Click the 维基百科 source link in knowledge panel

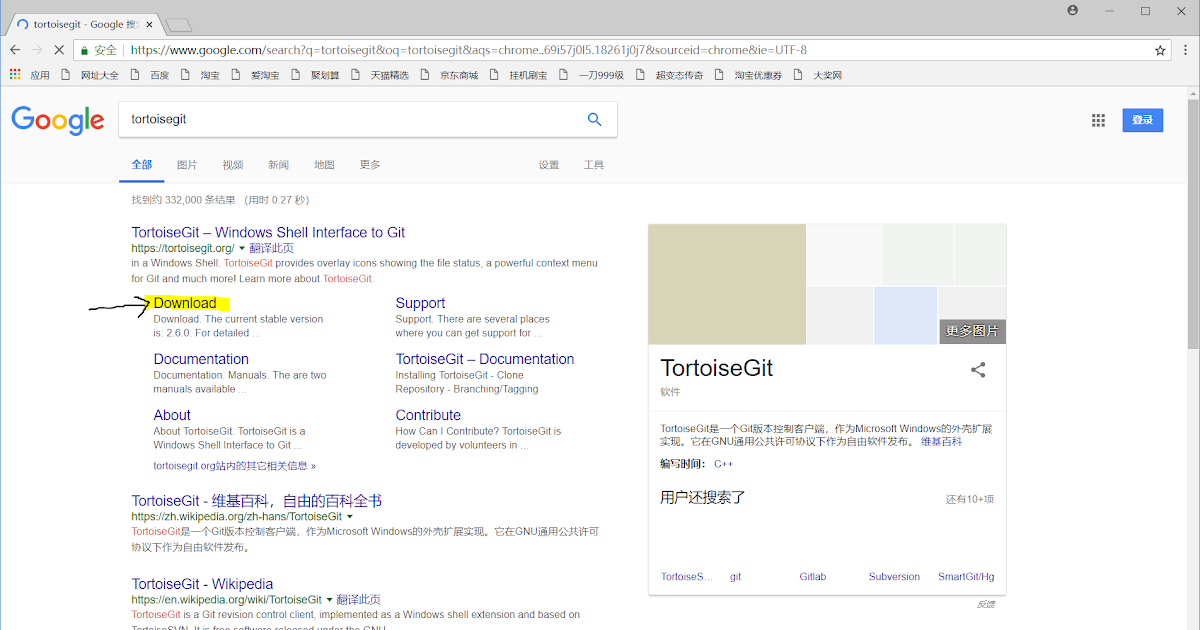click(941, 441)
